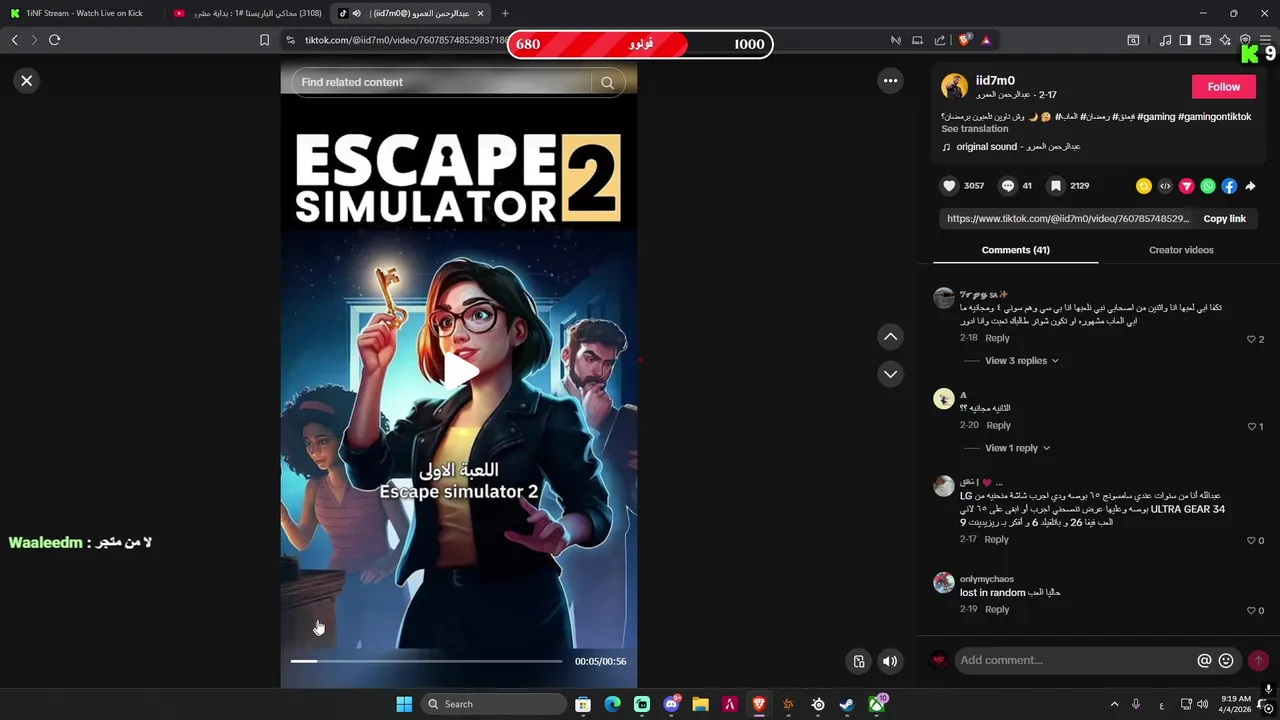Like onlymychaos 'lost in random' comment
This screenshot has height=720, width=1280.
tap(1251, 610)
